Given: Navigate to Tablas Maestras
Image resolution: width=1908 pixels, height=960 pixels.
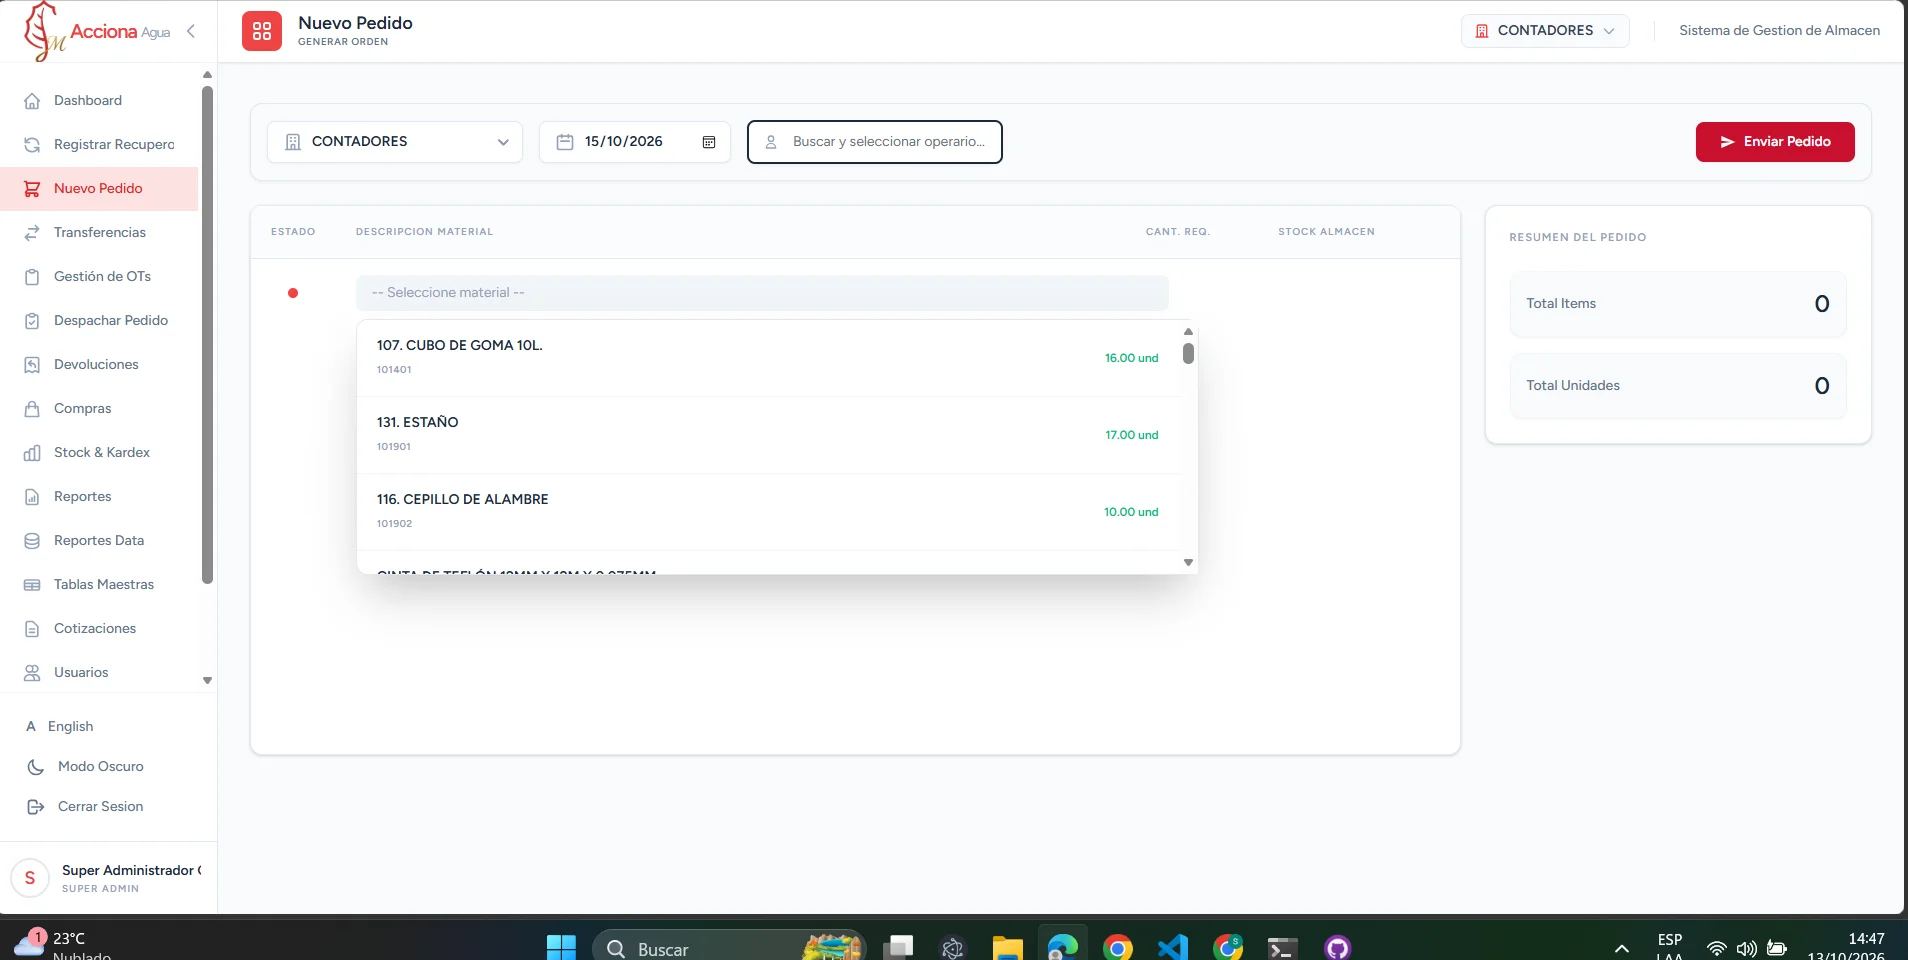Looking at the screenshot, I should point(99,585).
